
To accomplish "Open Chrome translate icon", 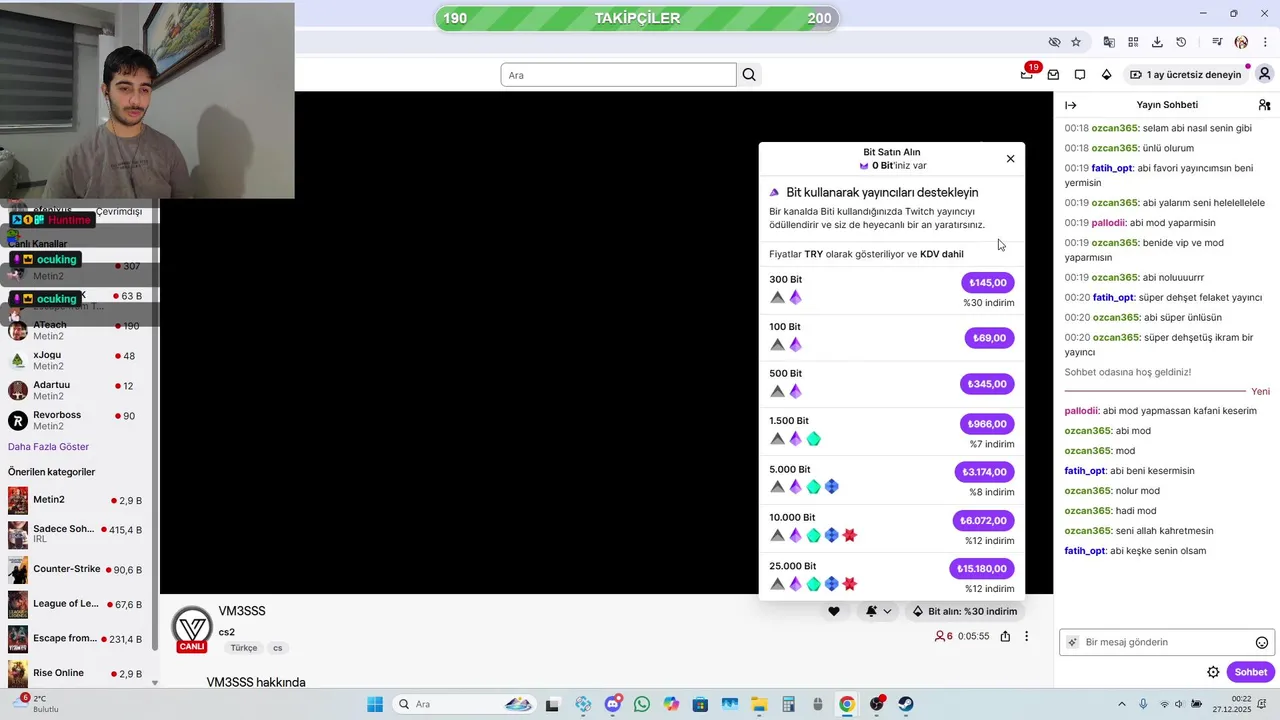I will (x=1109, y=42).
